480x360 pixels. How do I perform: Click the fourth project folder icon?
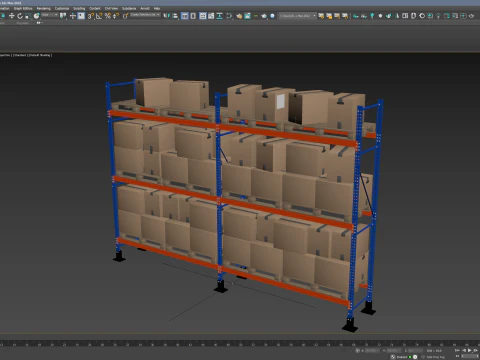coord(345,16)
